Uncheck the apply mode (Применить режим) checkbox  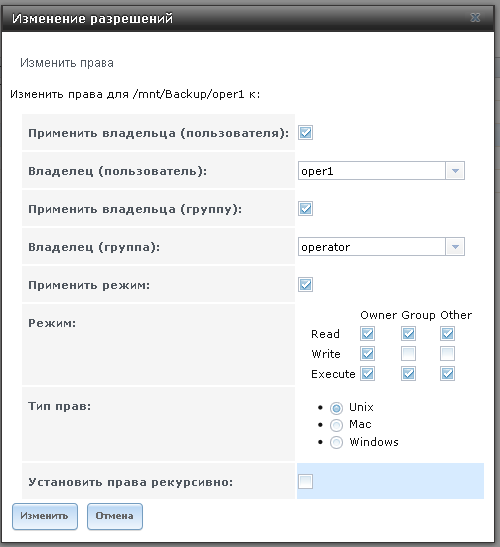(x=305, y=284)
